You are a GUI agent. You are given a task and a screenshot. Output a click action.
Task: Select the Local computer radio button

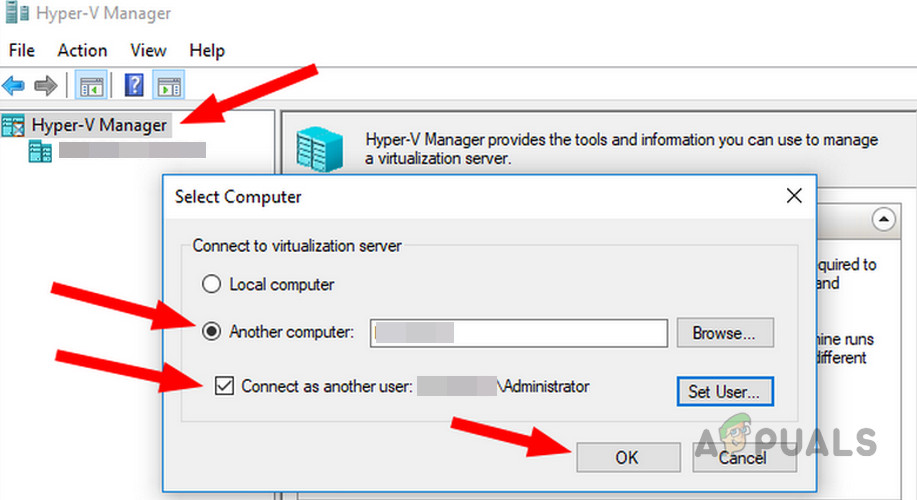click(x=211, y=284)
